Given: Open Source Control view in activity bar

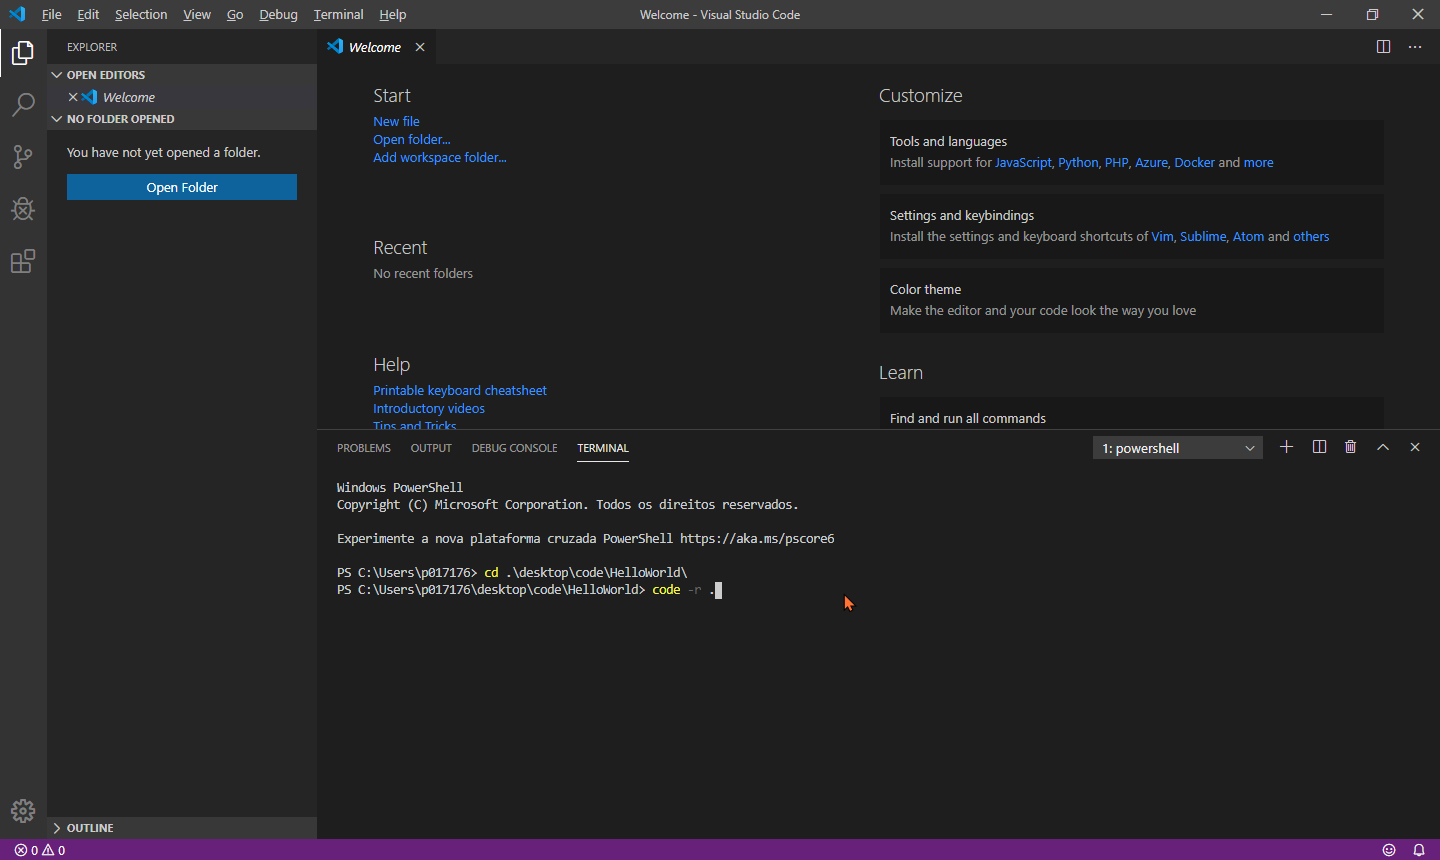Looking at the screenshot, I should coord(23,156).
